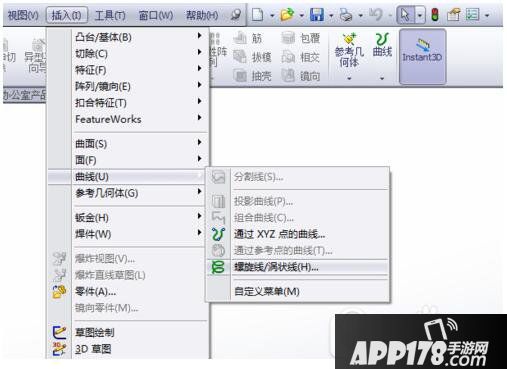This screenshot has height=369, width=507.
Task: Select Curve (曲线) menu entry
Action: point(128,177)
